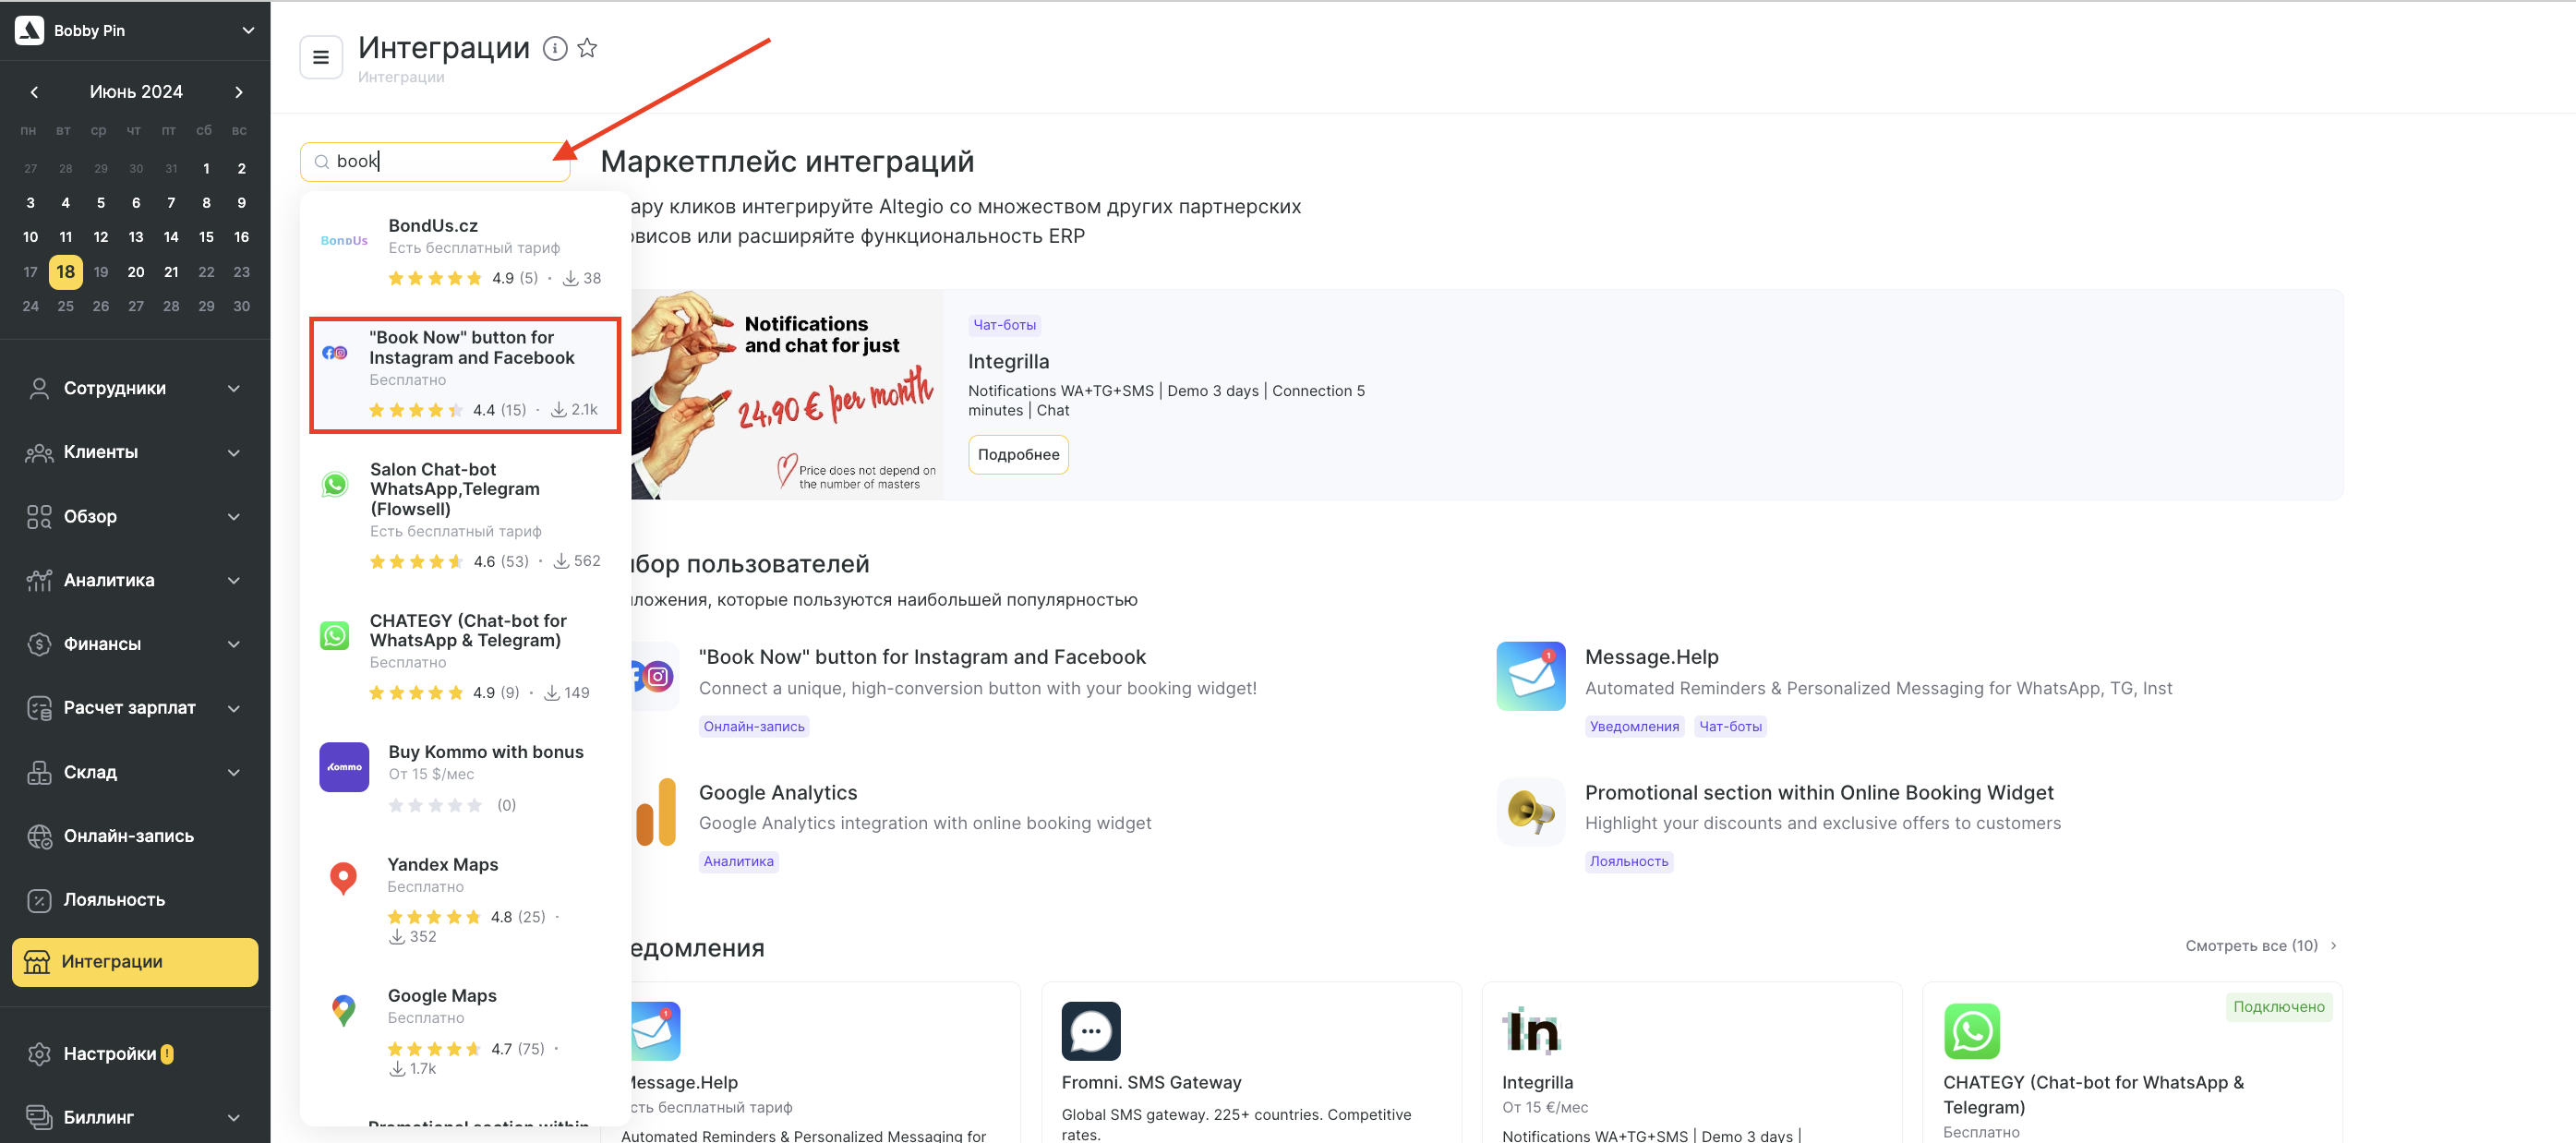Click Смотреть все (10) link

click(x=2259, y=946)
